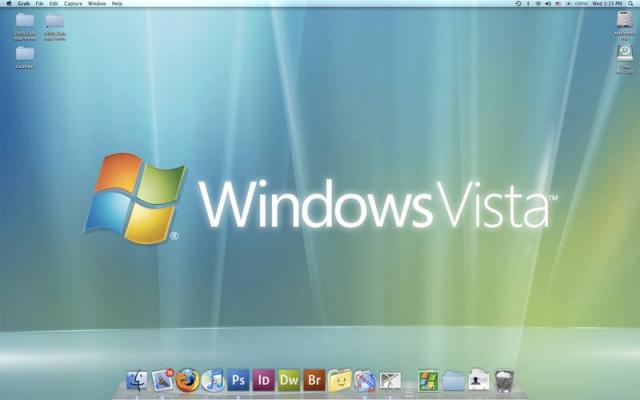This screenshot has height=400, width=640.
Task: Open the Help menu
Action: [x=117, y=3]
